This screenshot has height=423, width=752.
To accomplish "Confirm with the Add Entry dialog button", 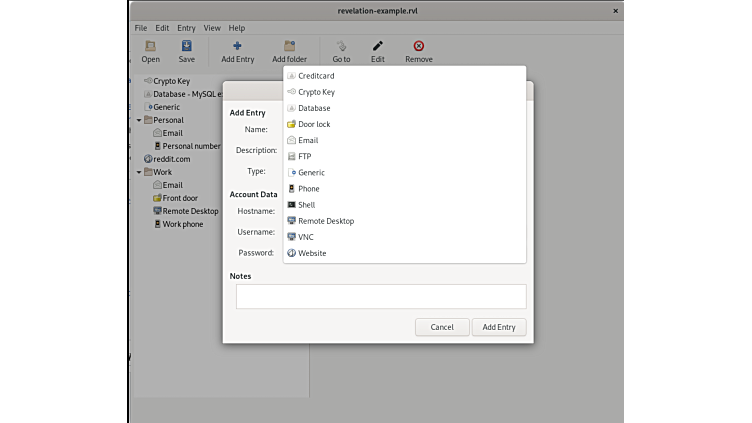I will (x=498, y=327).
